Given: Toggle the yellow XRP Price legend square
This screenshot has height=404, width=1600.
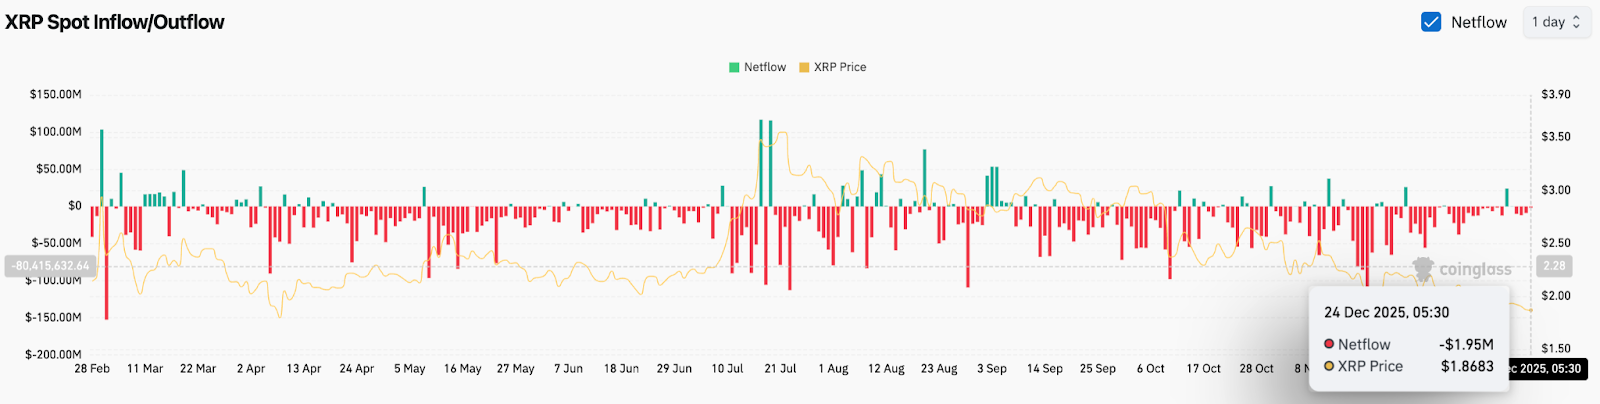Looking at the screenshot, I should (x=804, y=67).
